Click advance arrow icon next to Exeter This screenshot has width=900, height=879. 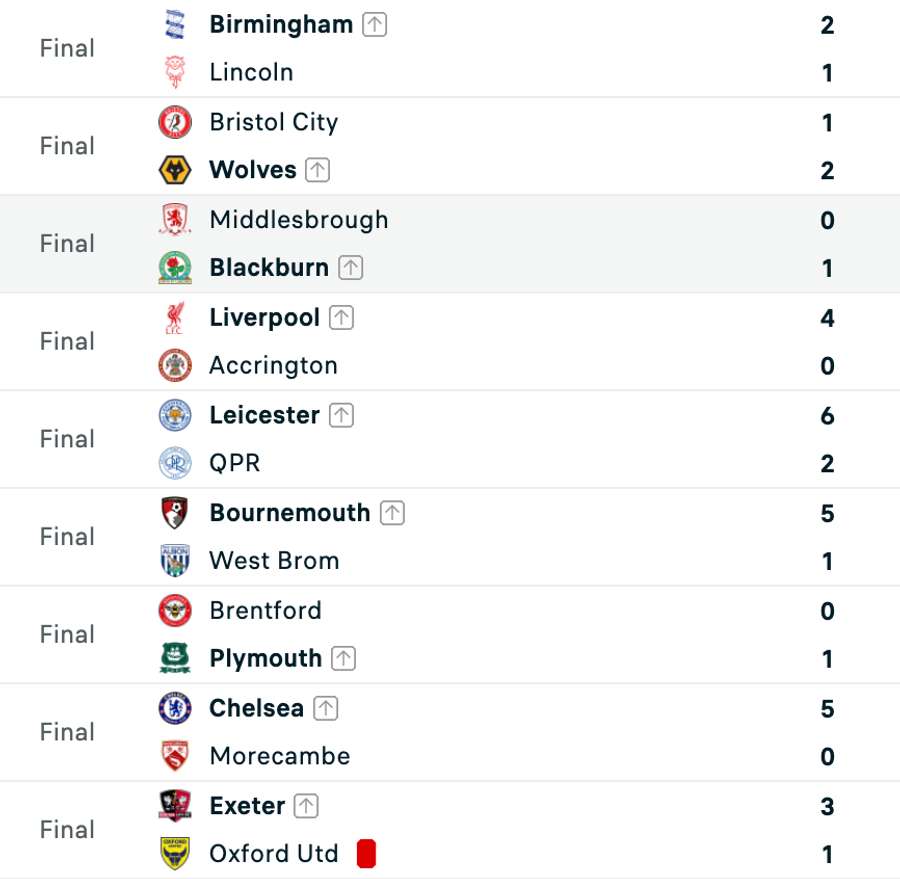pos(306,806)
